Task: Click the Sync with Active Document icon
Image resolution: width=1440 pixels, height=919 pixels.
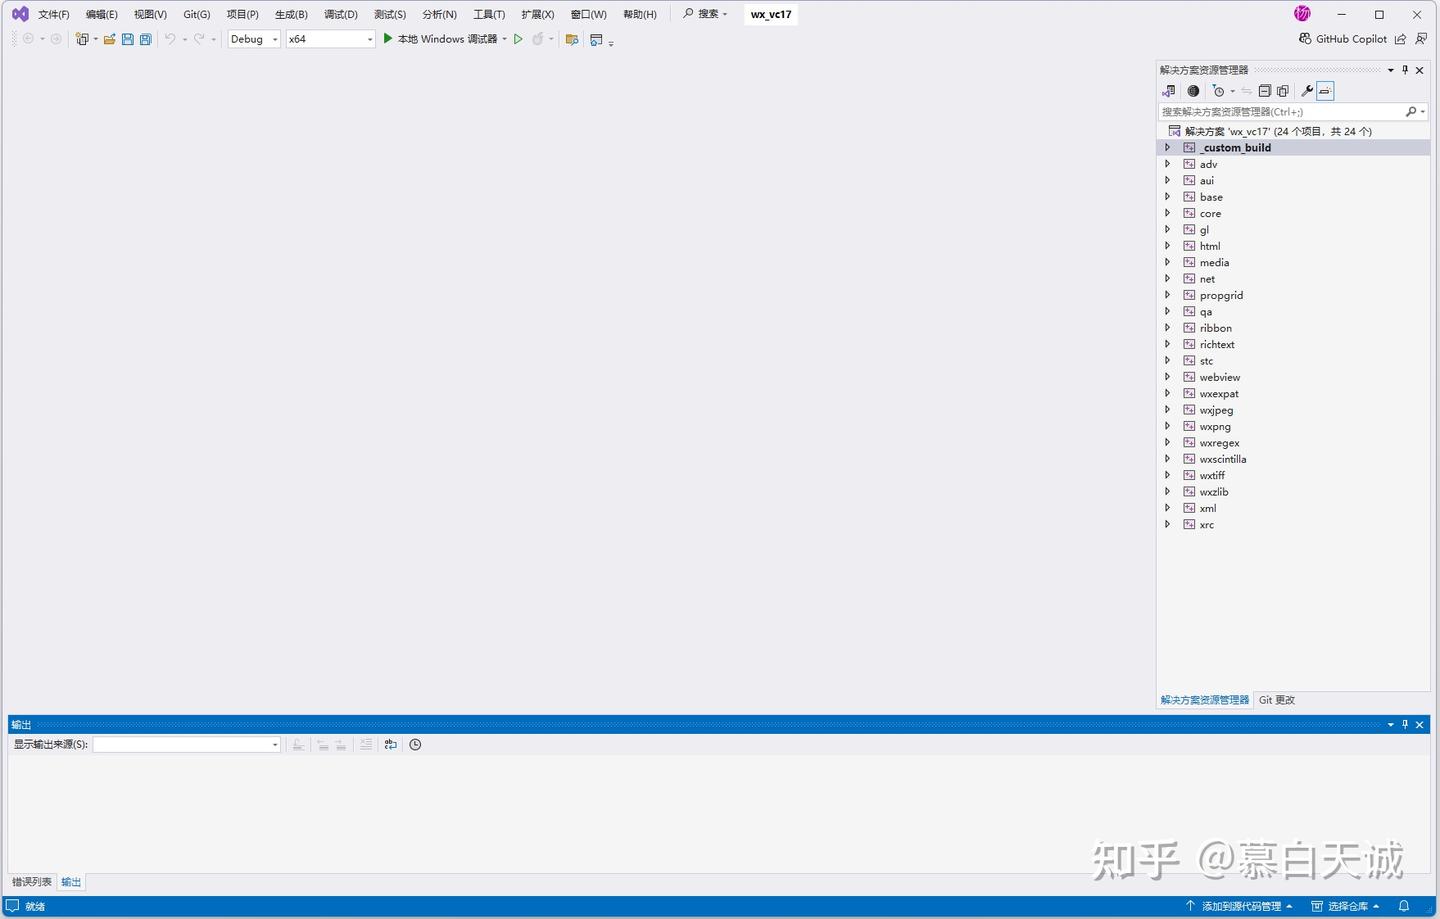Action: point(1246,91)
